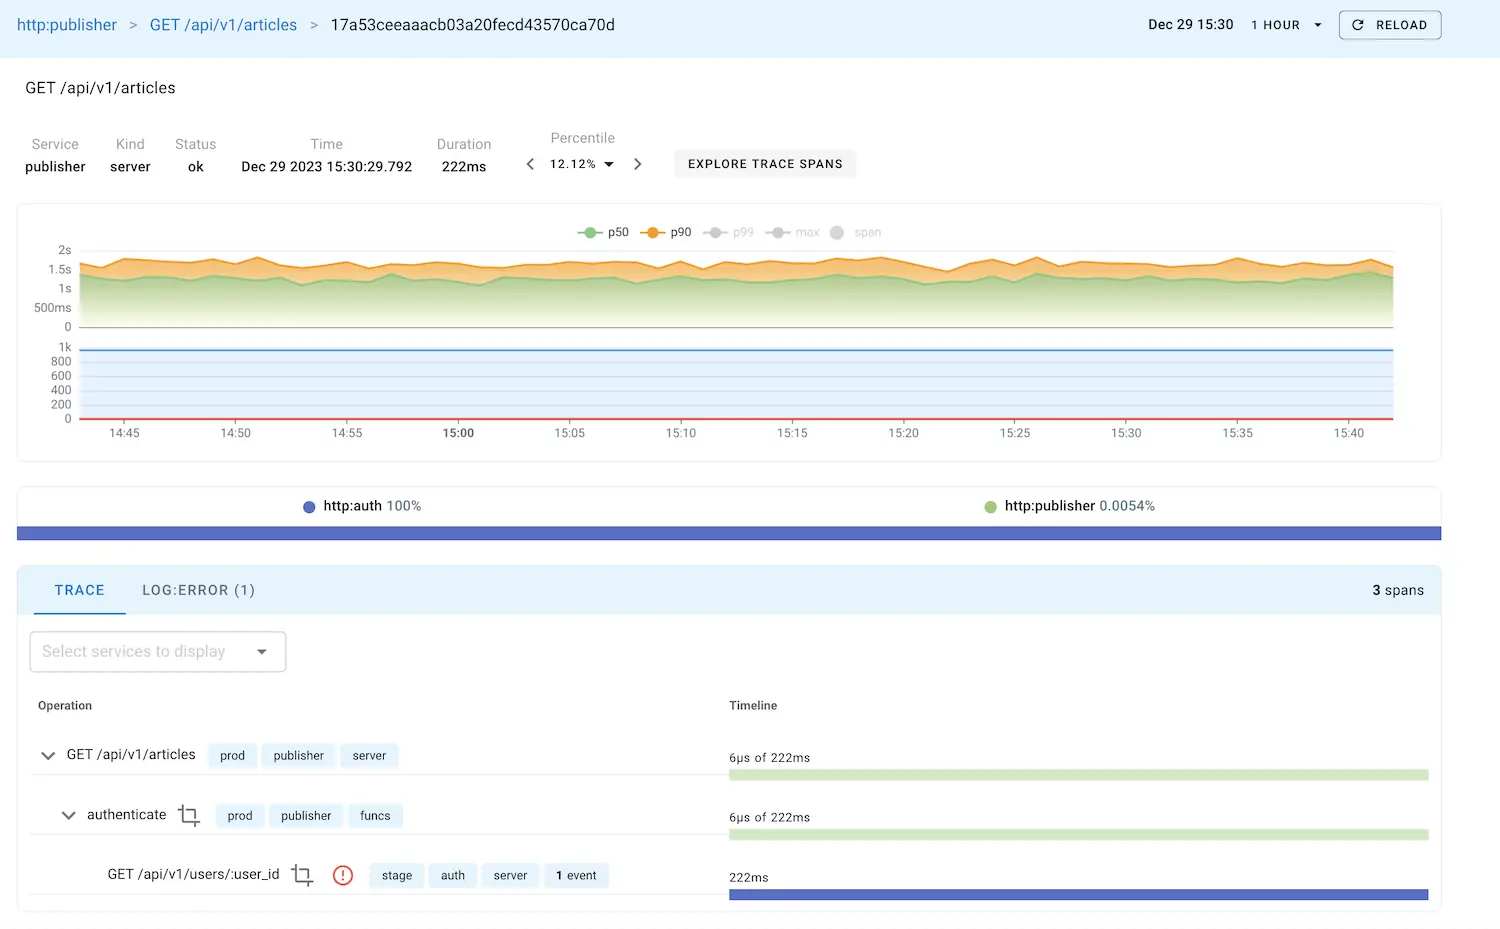Go to previous percentile with left arrow
This screenshot has height=929, width=1500.
pyautogui.click(x=530, y=164)
